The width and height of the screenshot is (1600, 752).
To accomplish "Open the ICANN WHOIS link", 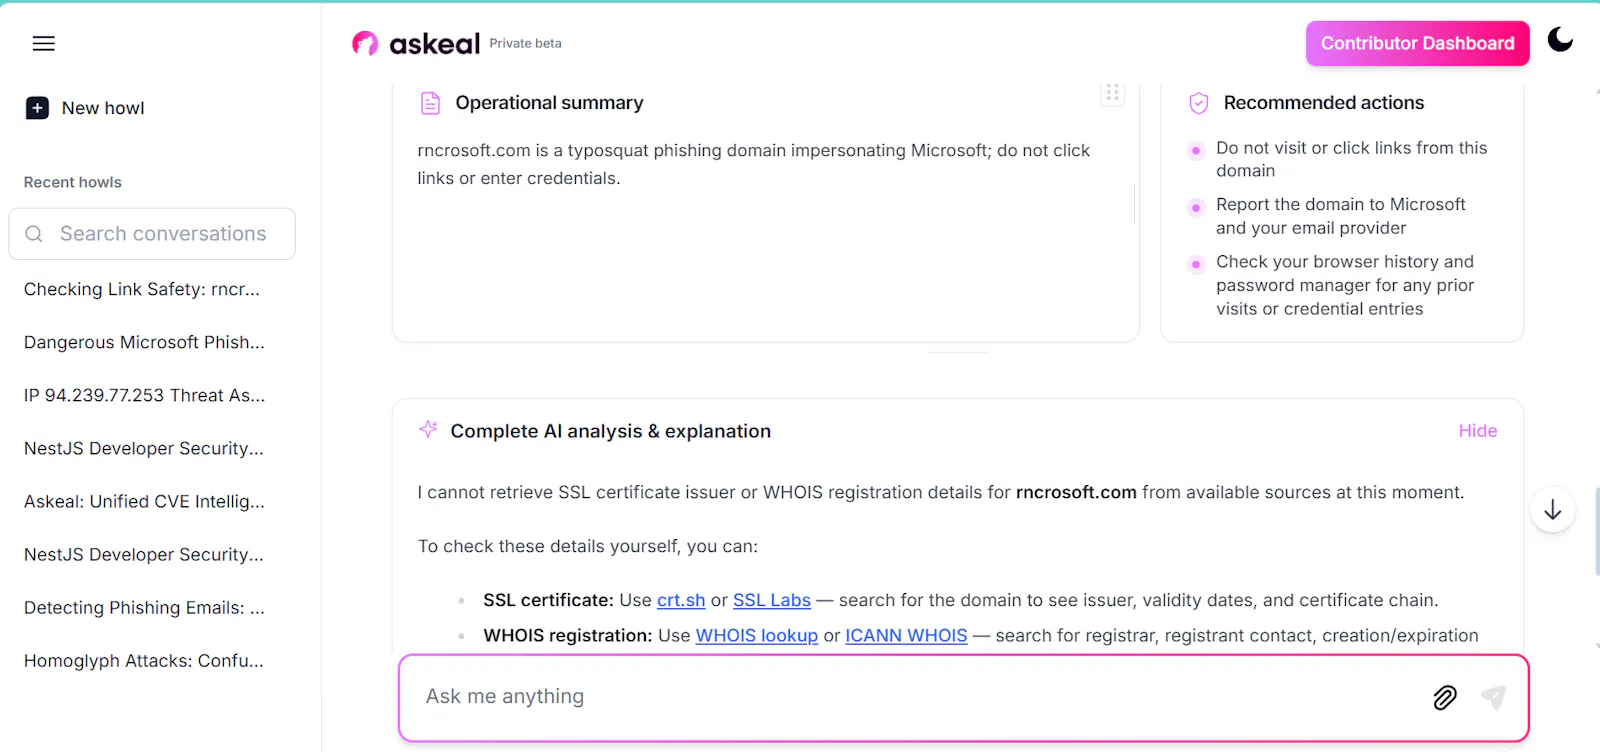I will [906, 635].
